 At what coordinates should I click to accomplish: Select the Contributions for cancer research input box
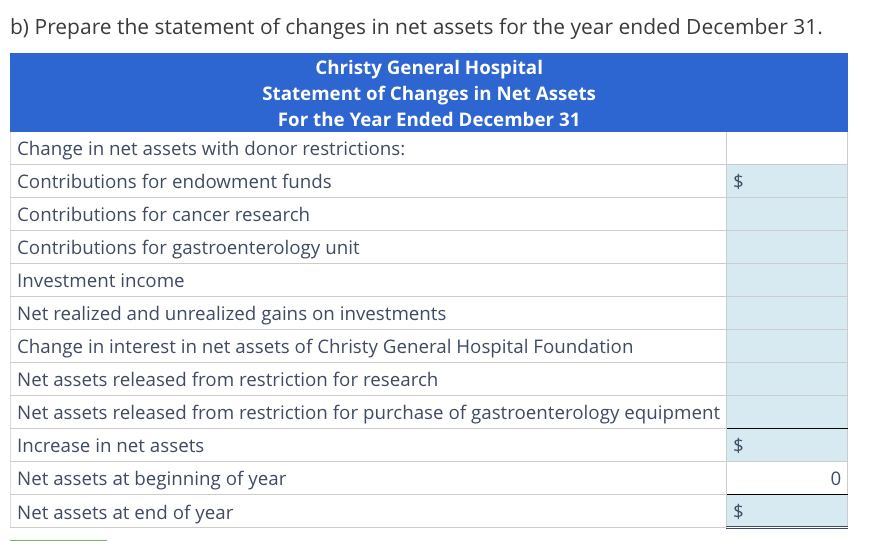787,214
